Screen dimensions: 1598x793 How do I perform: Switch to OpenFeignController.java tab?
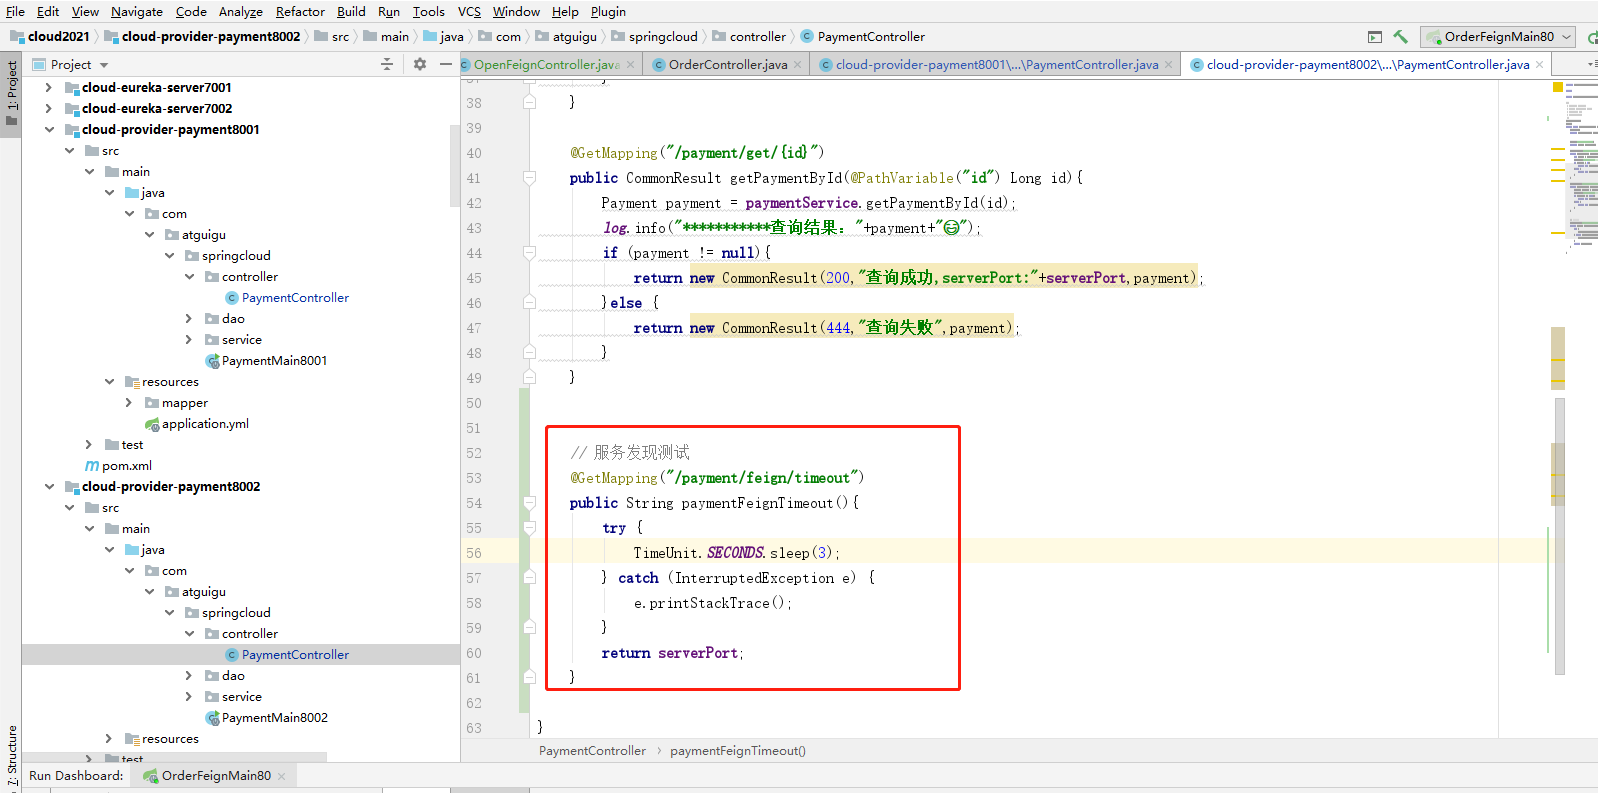coord(546,64)
